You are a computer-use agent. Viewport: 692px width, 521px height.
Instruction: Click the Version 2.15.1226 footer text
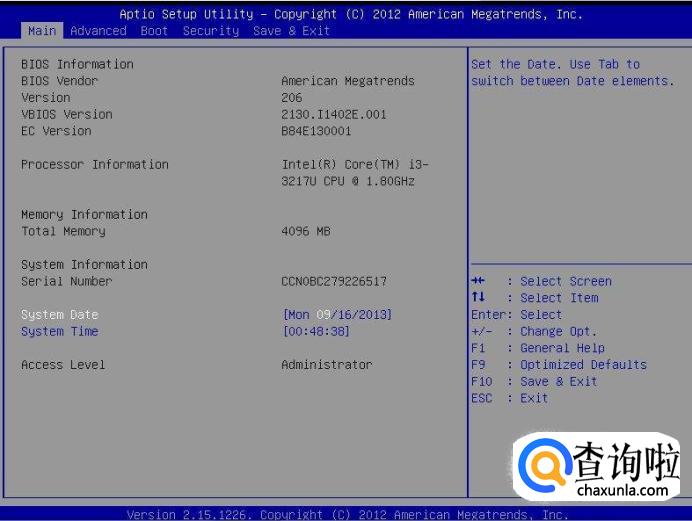coord(347,515)
